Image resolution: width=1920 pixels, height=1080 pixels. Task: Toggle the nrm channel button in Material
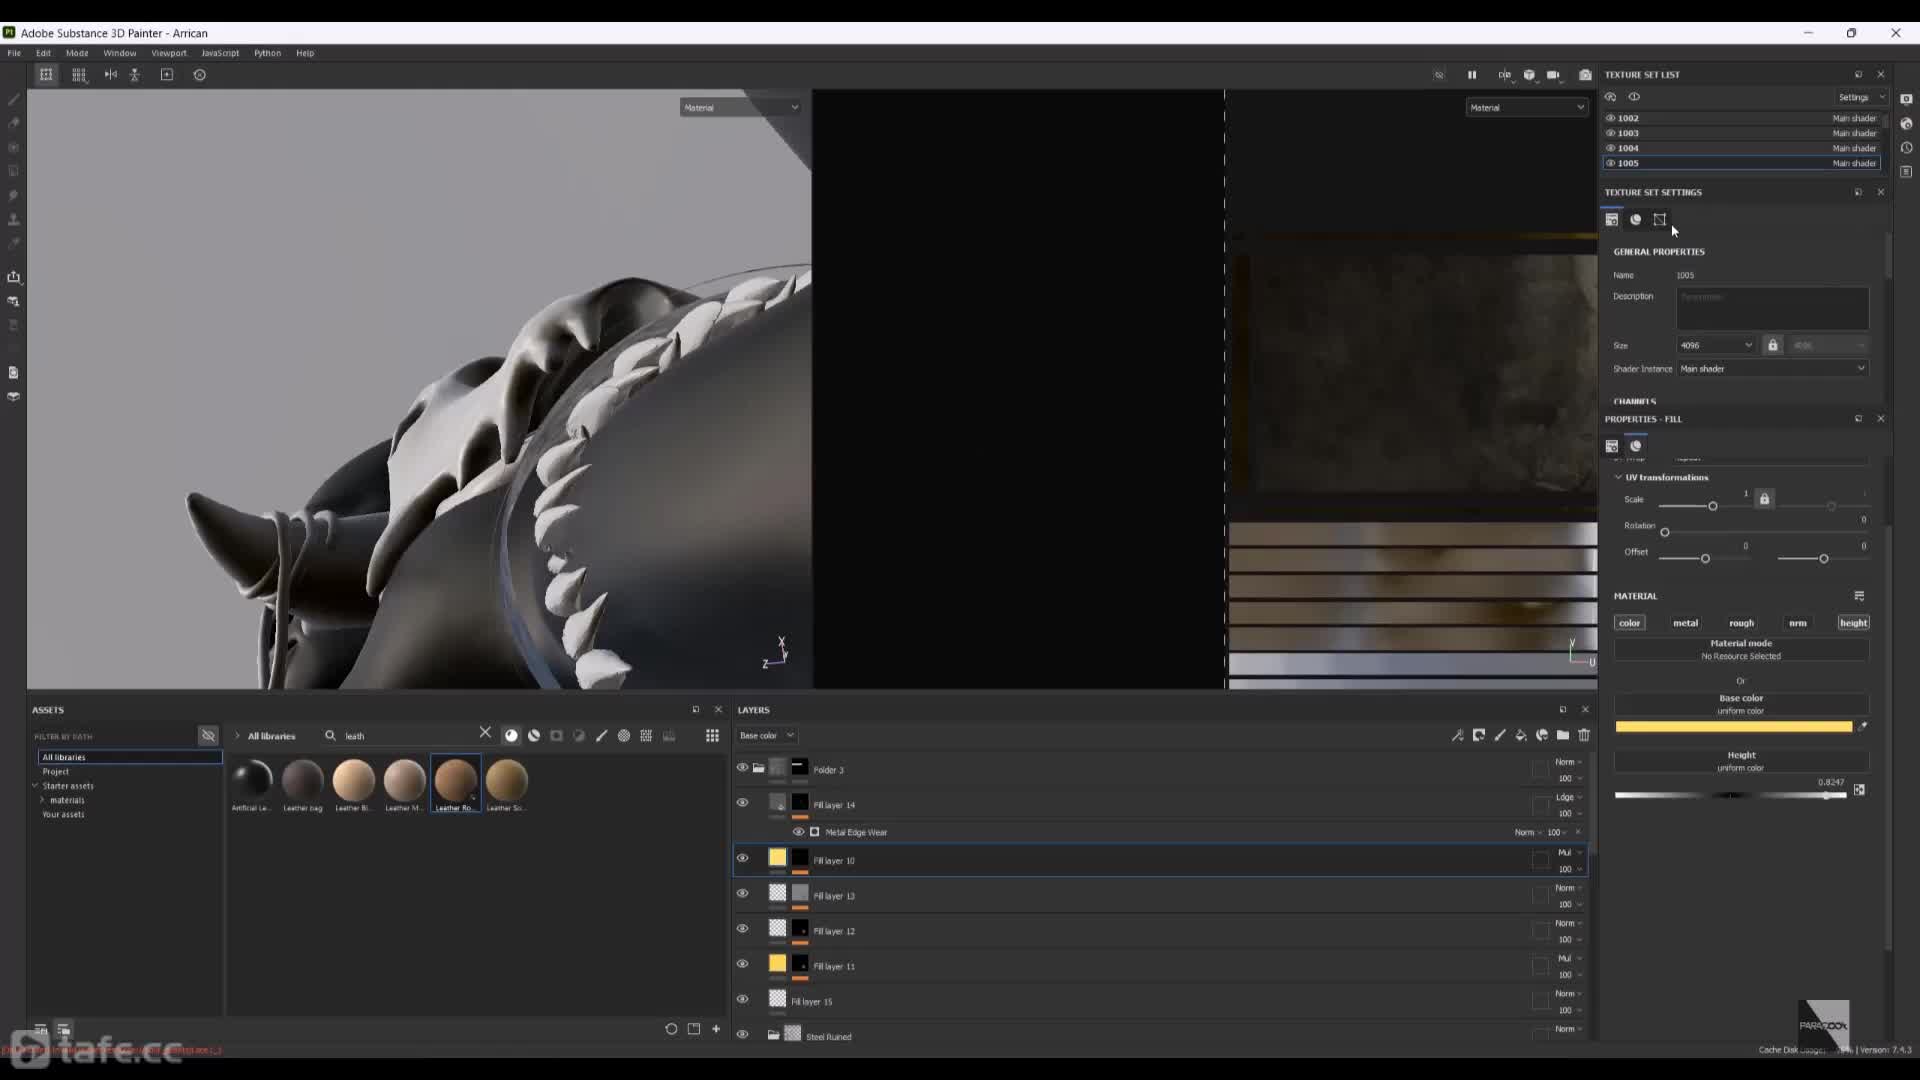(x=1798, y=623)
